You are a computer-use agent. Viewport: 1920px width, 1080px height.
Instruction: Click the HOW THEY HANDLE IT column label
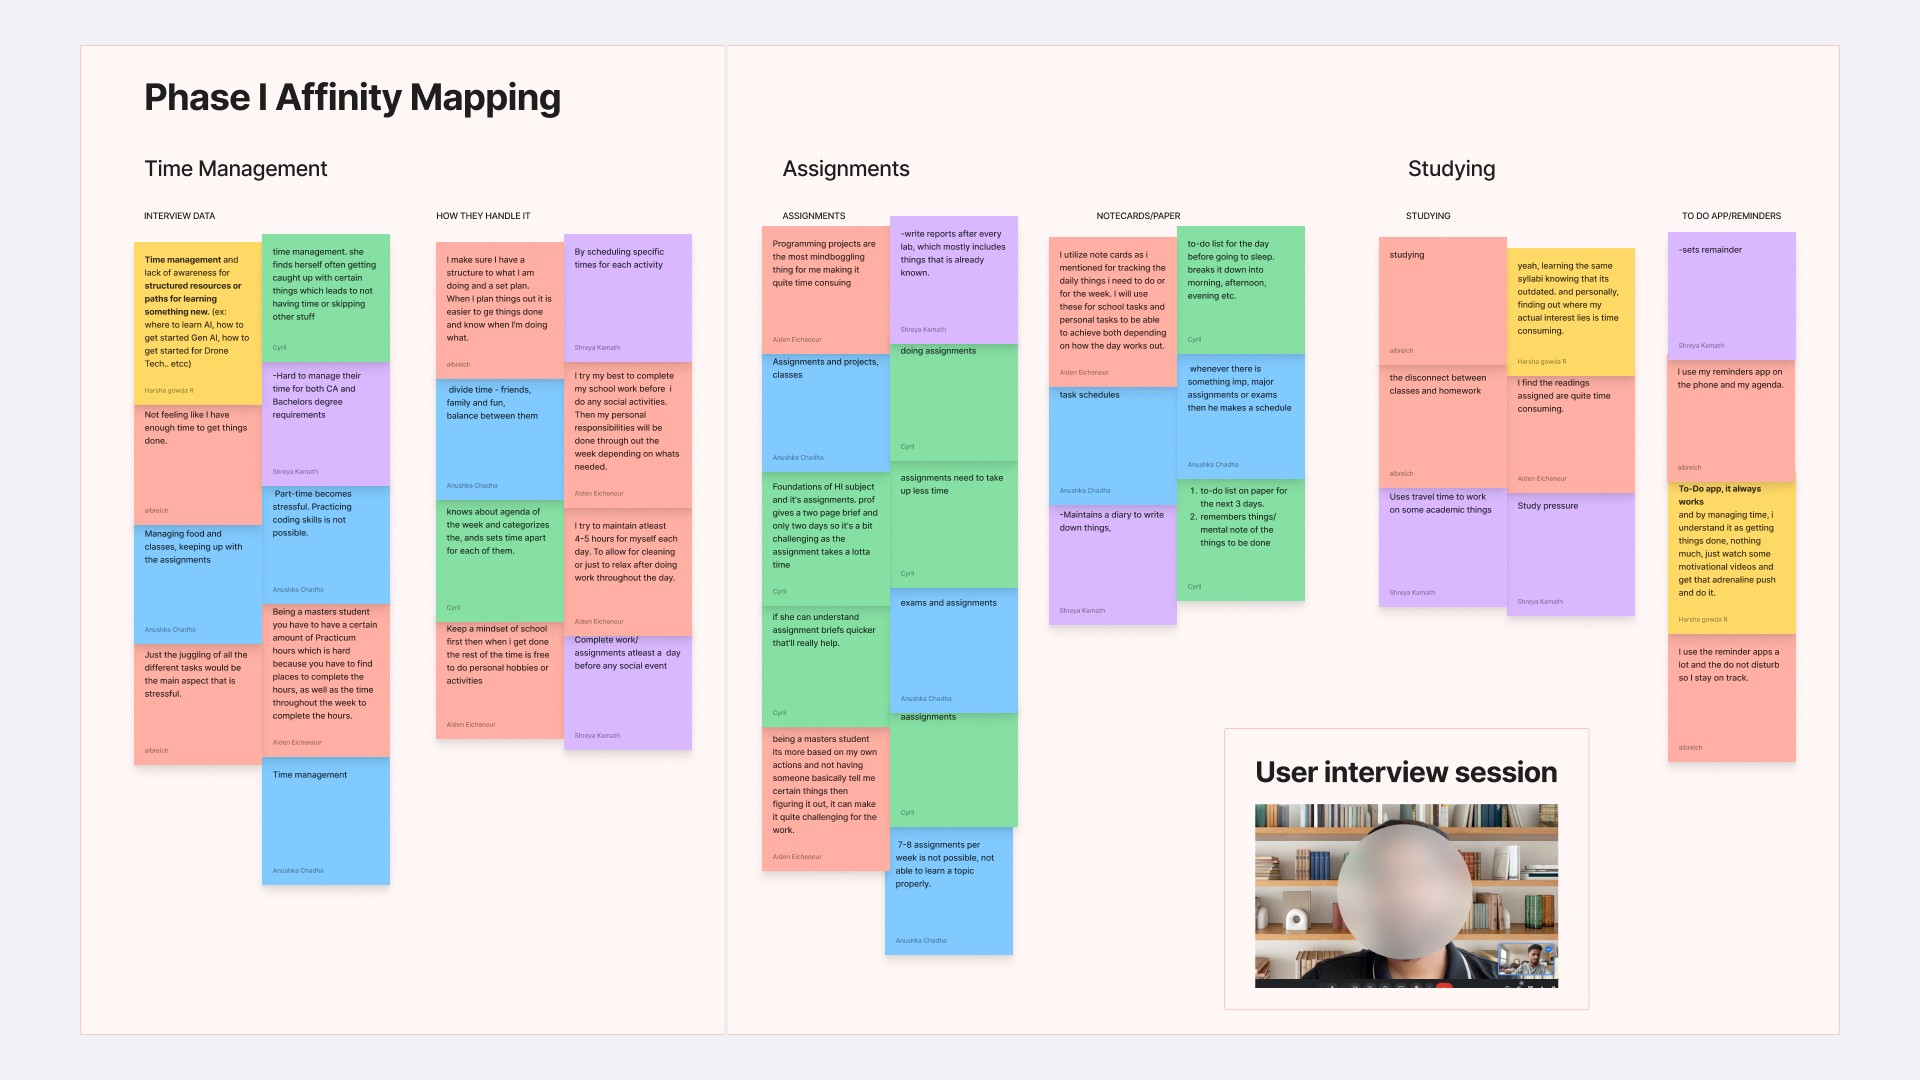(x=483, y=216)
